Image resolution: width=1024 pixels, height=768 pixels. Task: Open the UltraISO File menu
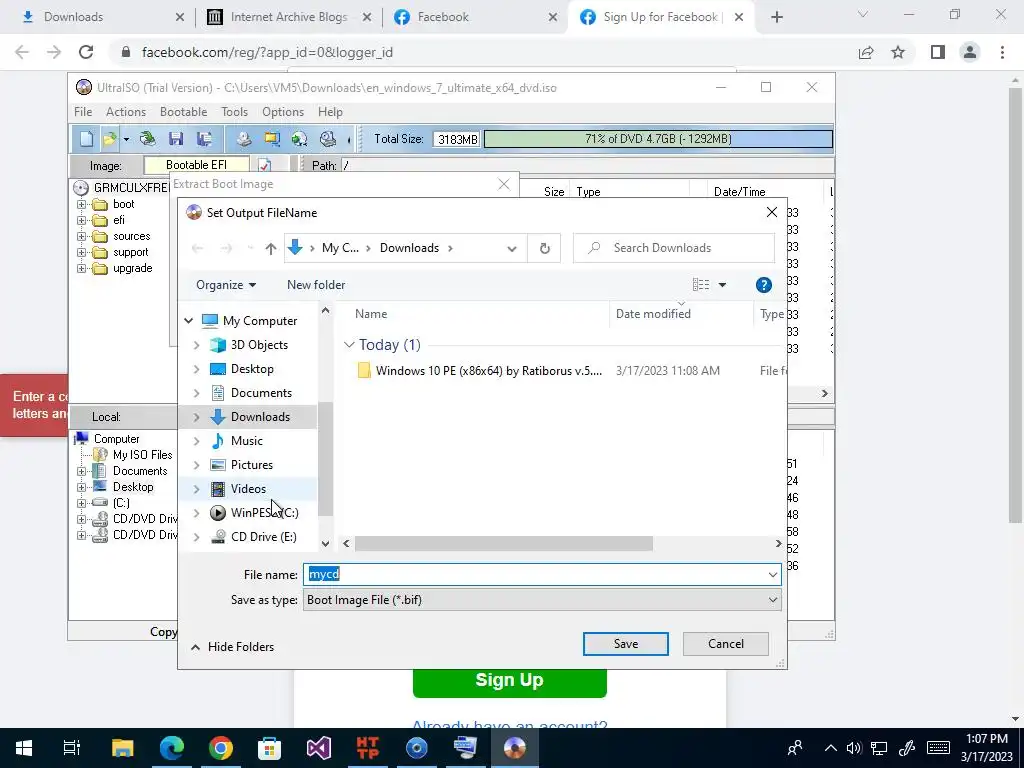pos(83,112)
